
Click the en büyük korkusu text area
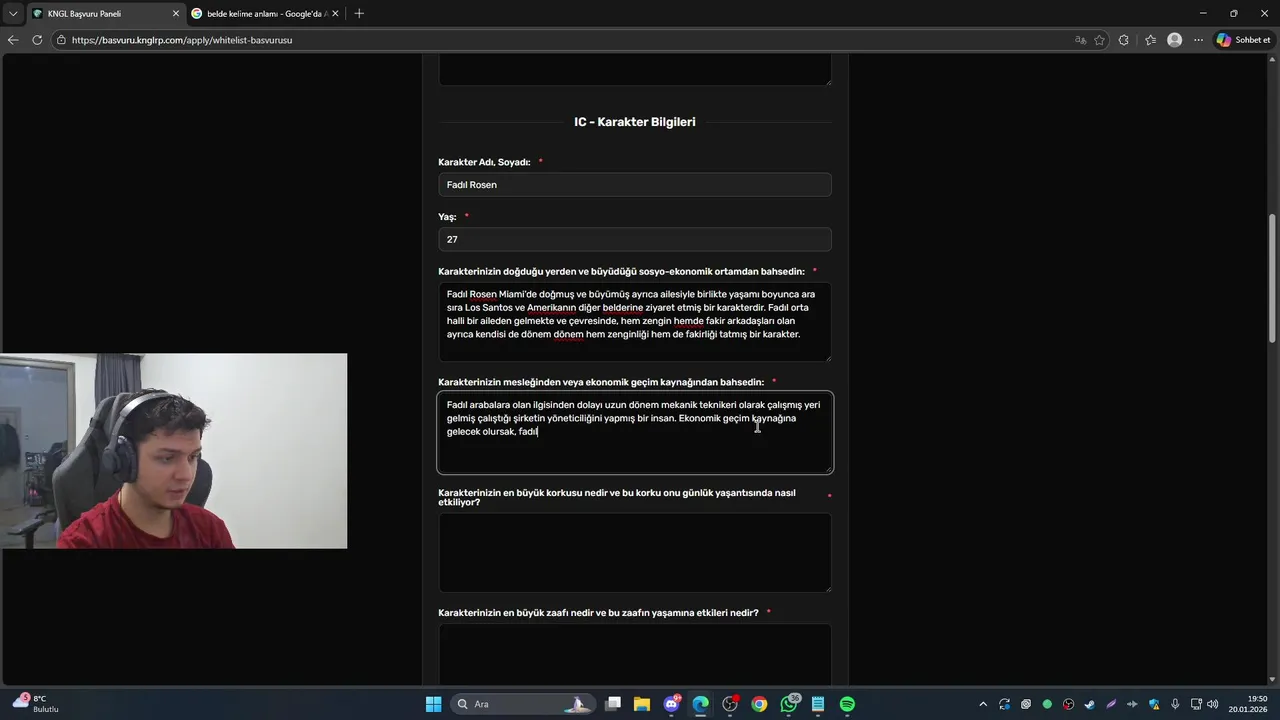635,553
